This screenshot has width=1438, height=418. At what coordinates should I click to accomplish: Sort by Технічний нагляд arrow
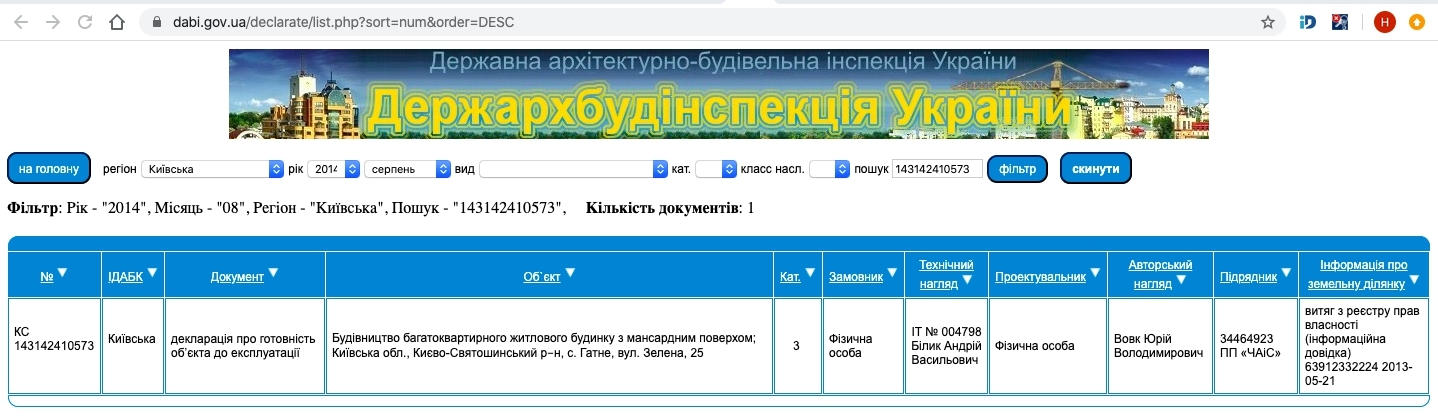click(967, 281)
